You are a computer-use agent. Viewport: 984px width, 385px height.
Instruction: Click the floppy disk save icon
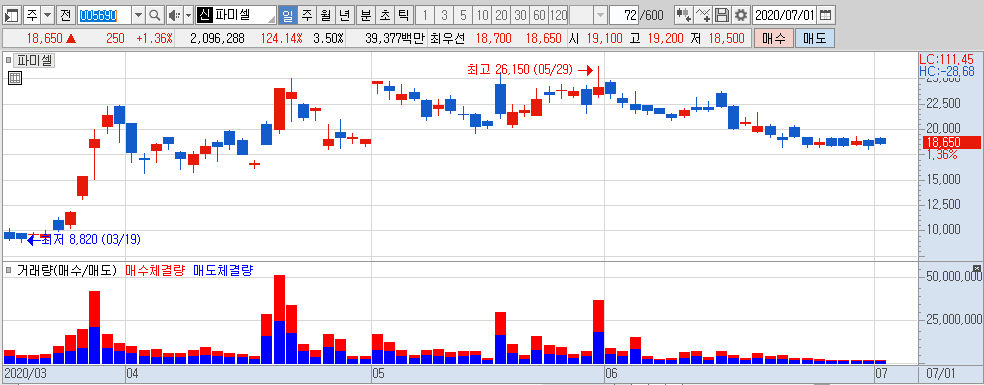[722, 14]
